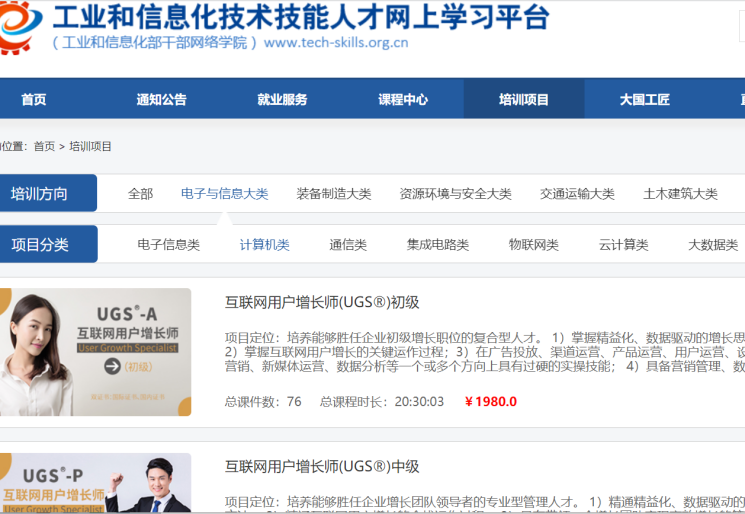Open 大国工匠 navigation item
The image size is (745, 514).
[644, 99]
